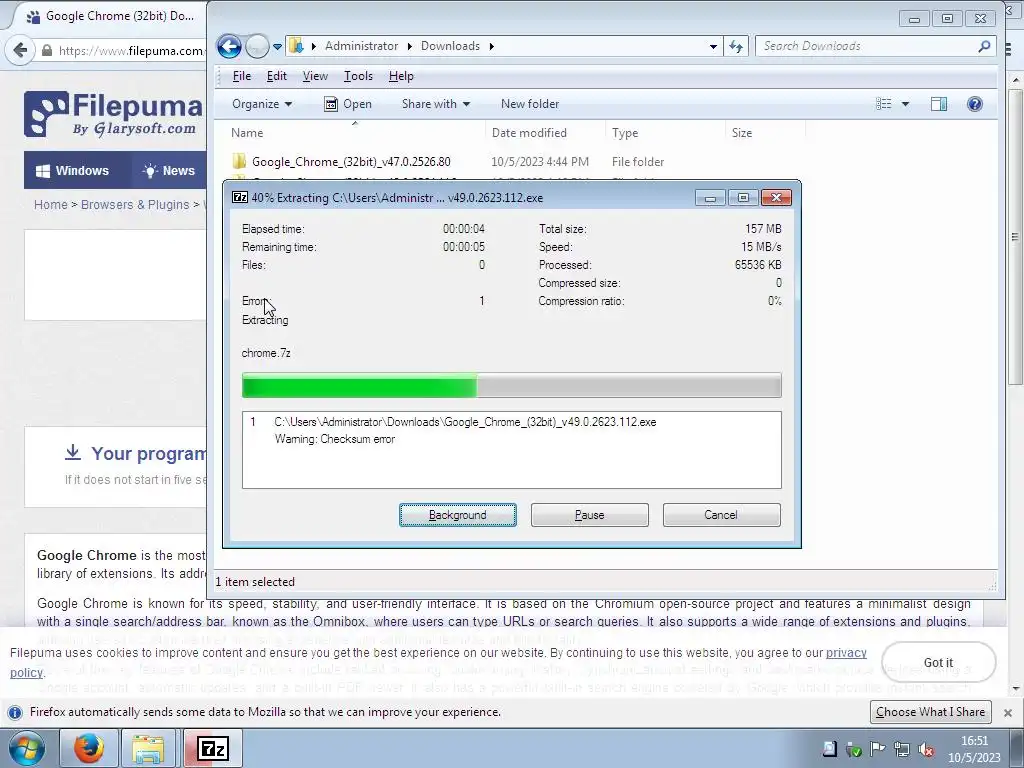Image resolution: width=1024 pixels, height=768 pixels.
Task: Click the Action Center flag tray icon
Action: pos(878,749)
